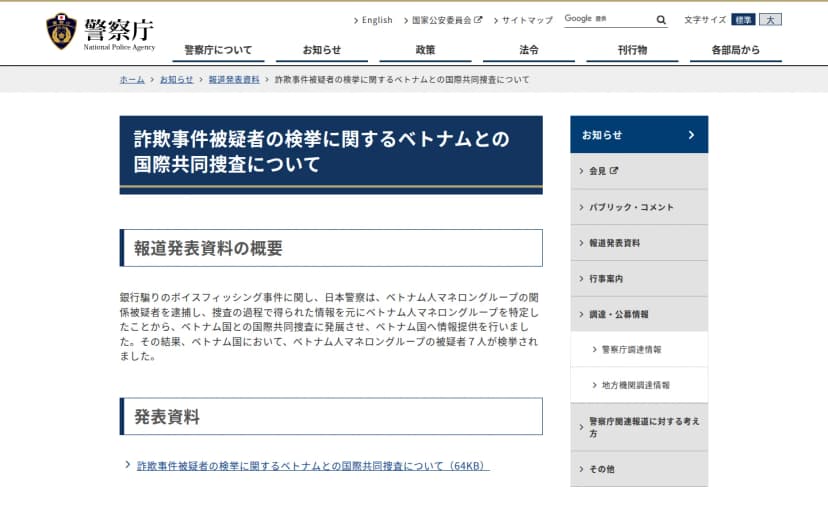Click the current page title in breadcrumb

[402, 80]
